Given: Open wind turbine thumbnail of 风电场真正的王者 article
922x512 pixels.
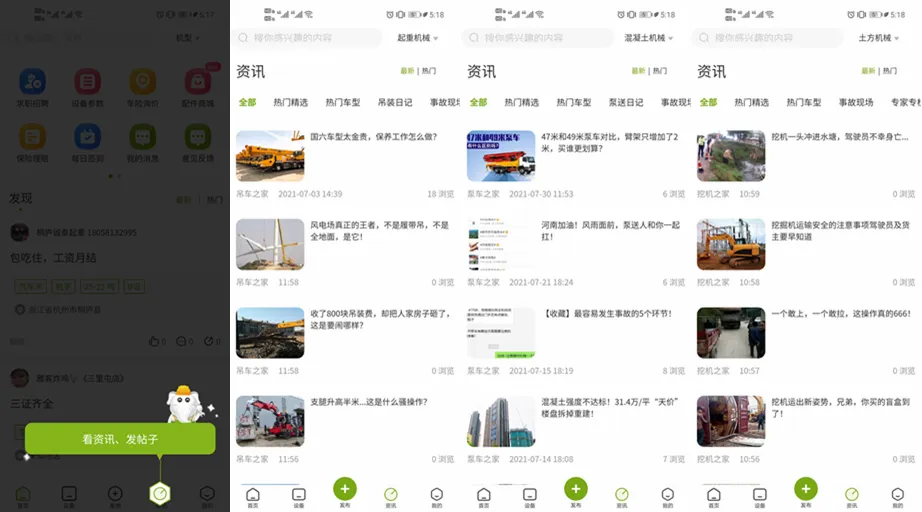Looking at the screenshot, I should tap(270, 245).
